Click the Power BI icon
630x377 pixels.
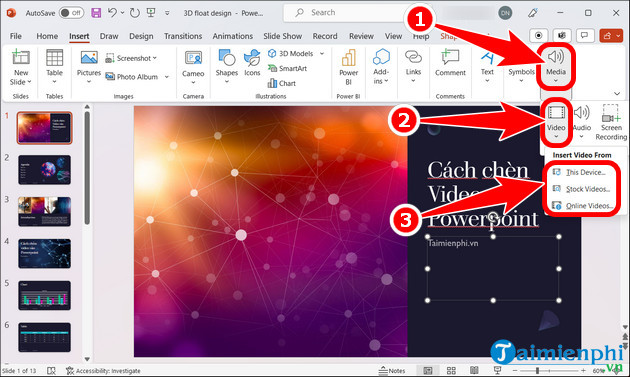coord(348,57)
